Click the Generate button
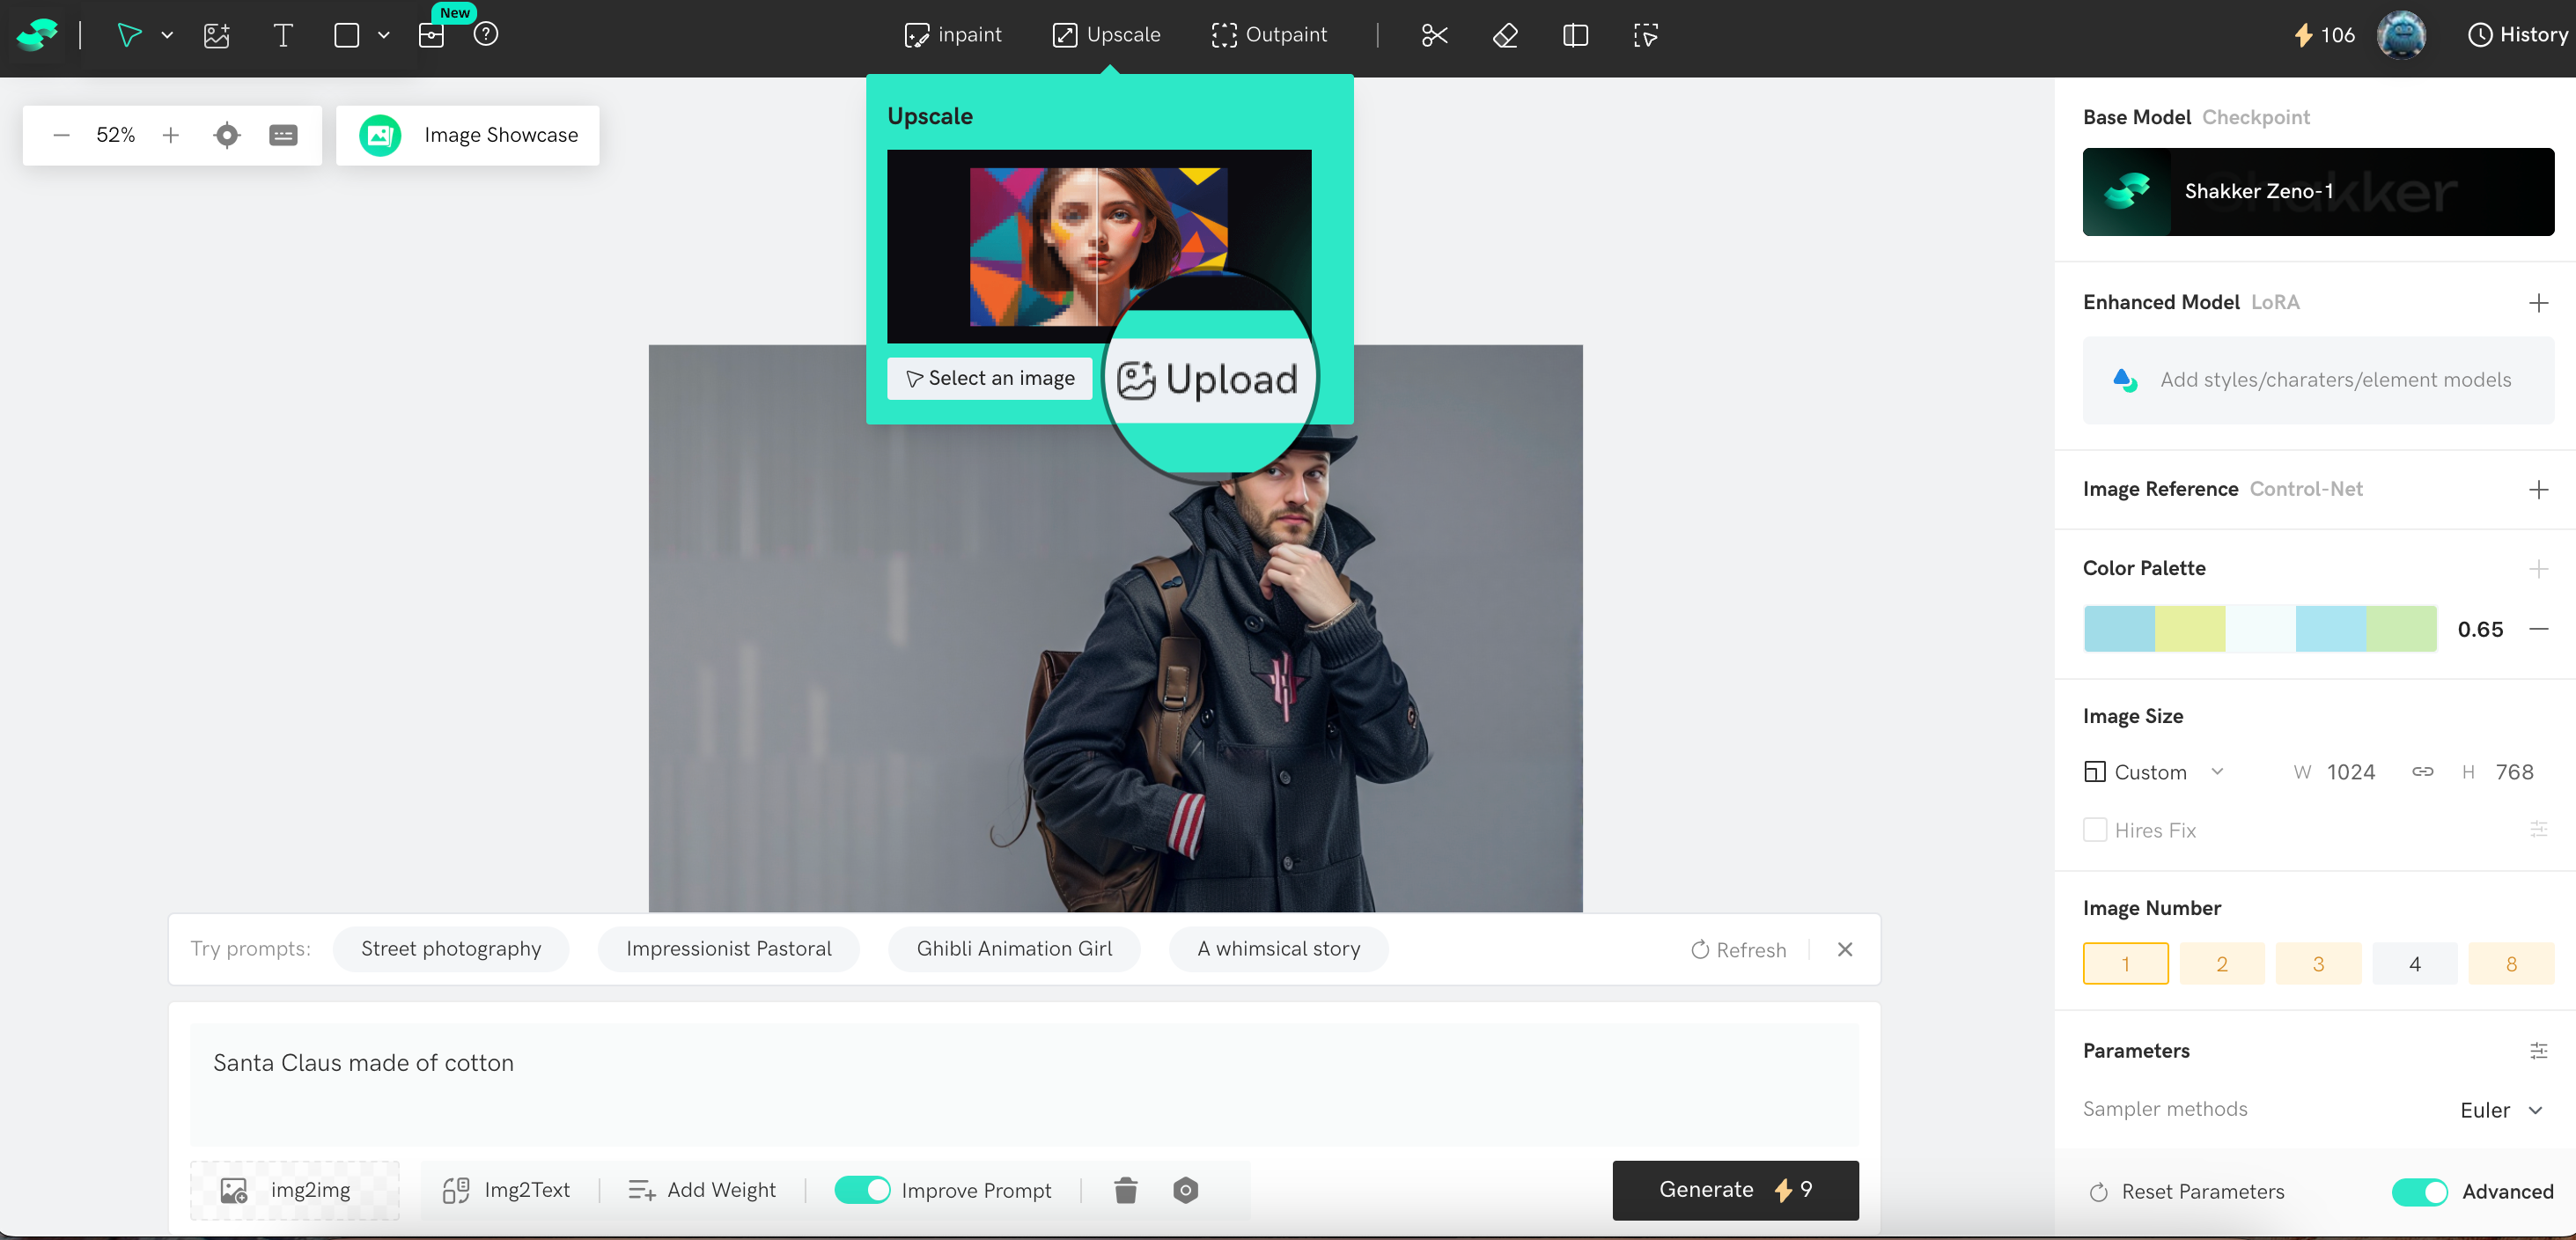 coord(1734,1190)
